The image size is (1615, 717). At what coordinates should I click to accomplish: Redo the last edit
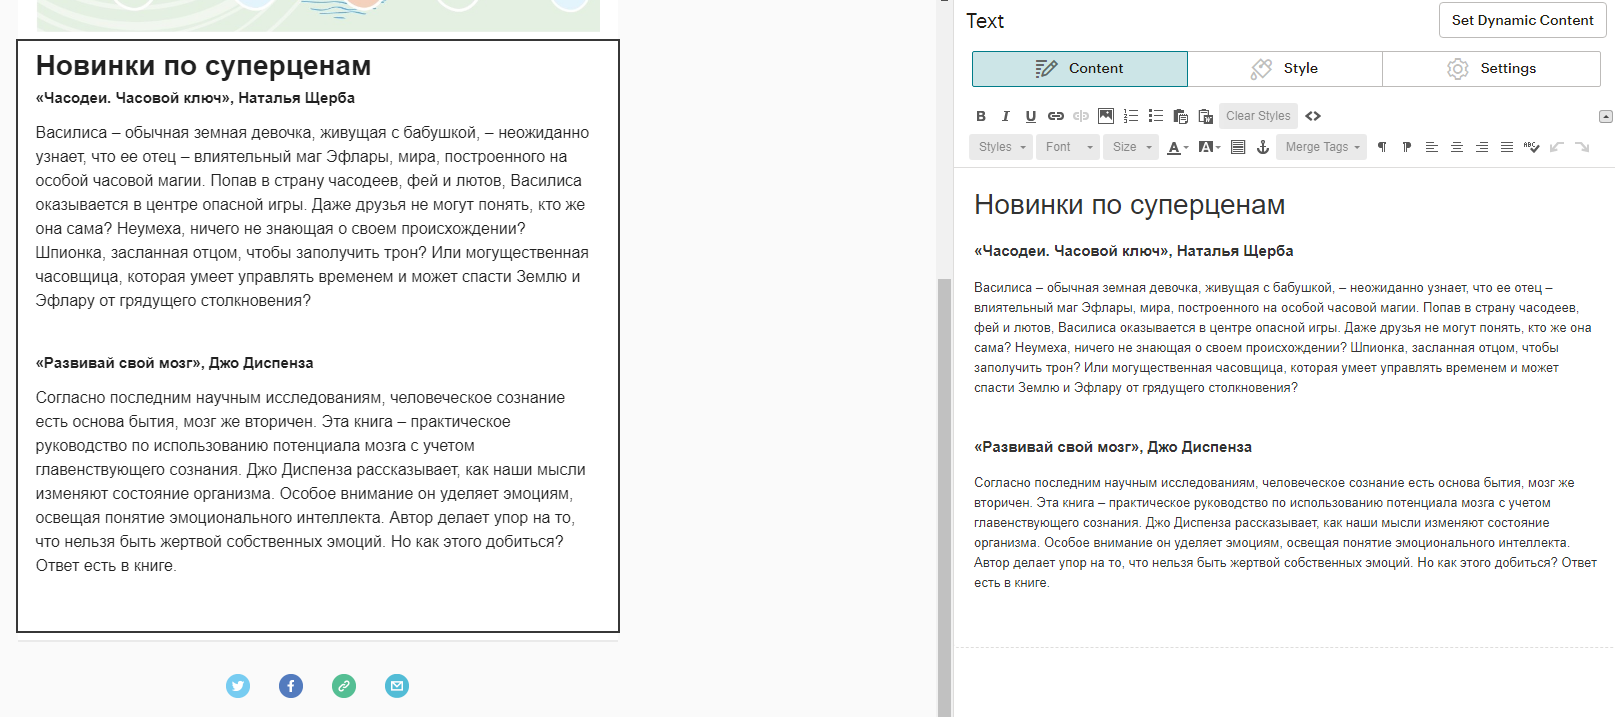pos(1582,147)
